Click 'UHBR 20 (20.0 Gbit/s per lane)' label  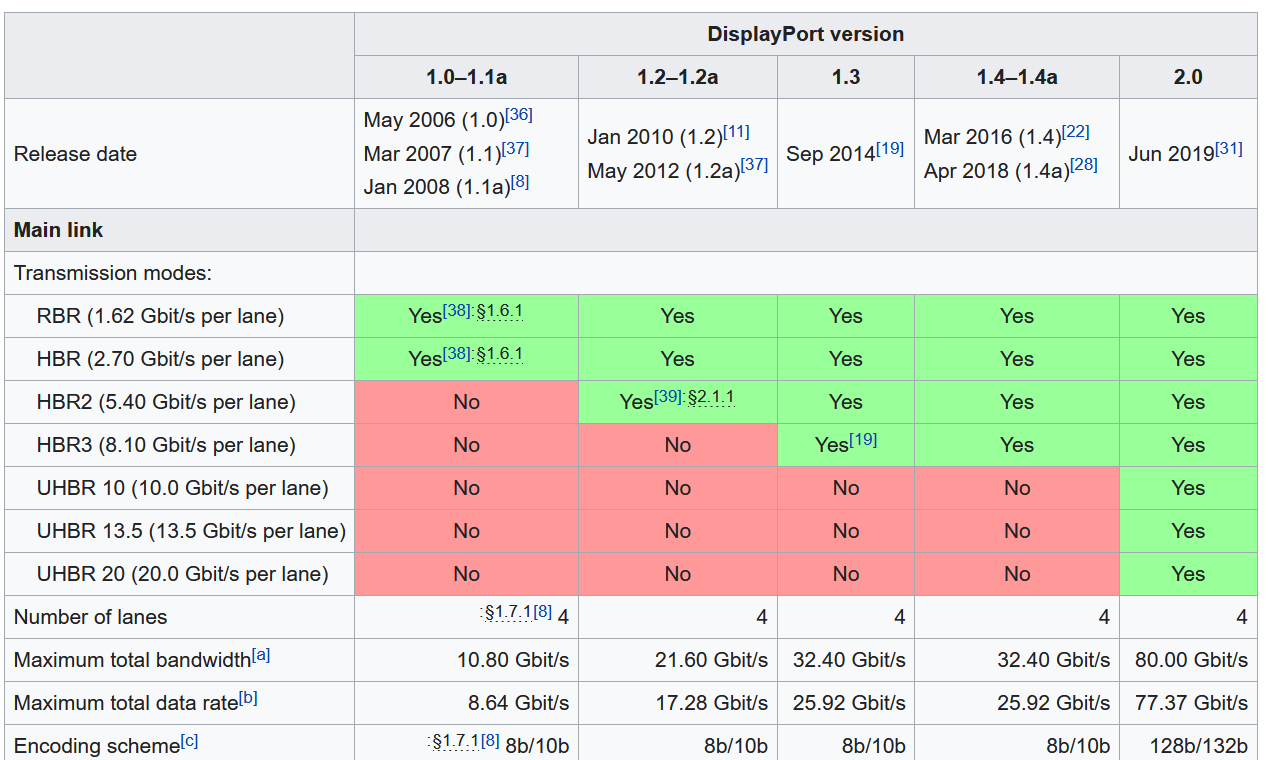point(183,574)
